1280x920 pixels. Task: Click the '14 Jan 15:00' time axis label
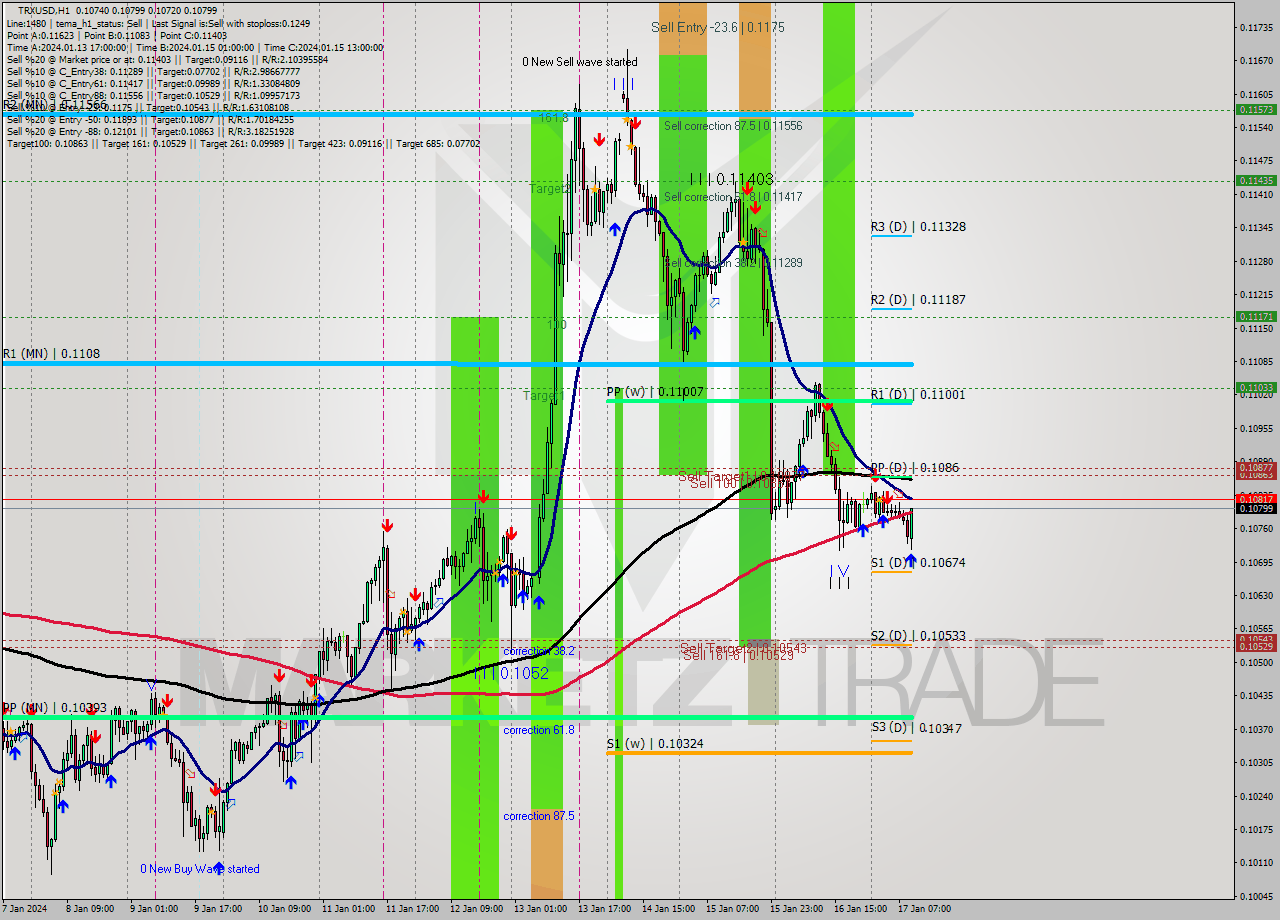coord(668,909)
